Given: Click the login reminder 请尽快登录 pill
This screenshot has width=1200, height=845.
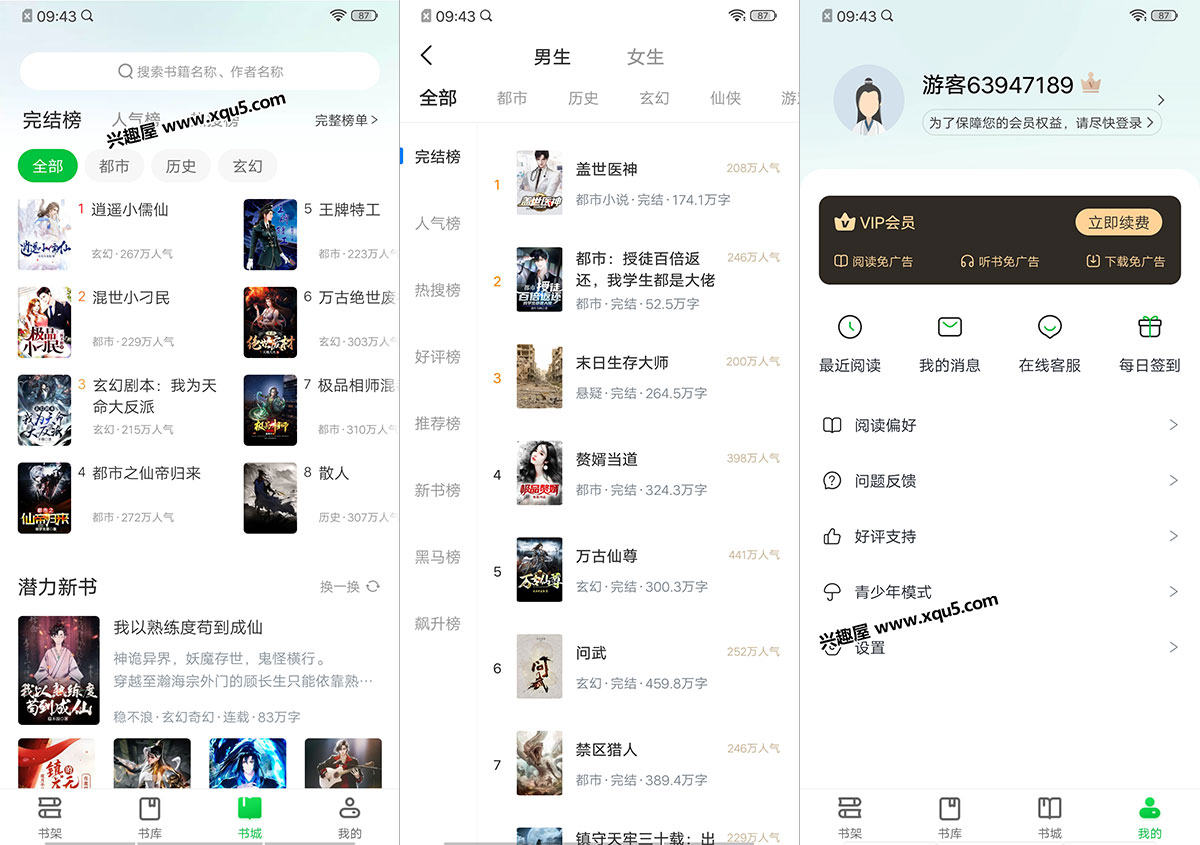Looking at the screenshot, I should click(1042, 123).
